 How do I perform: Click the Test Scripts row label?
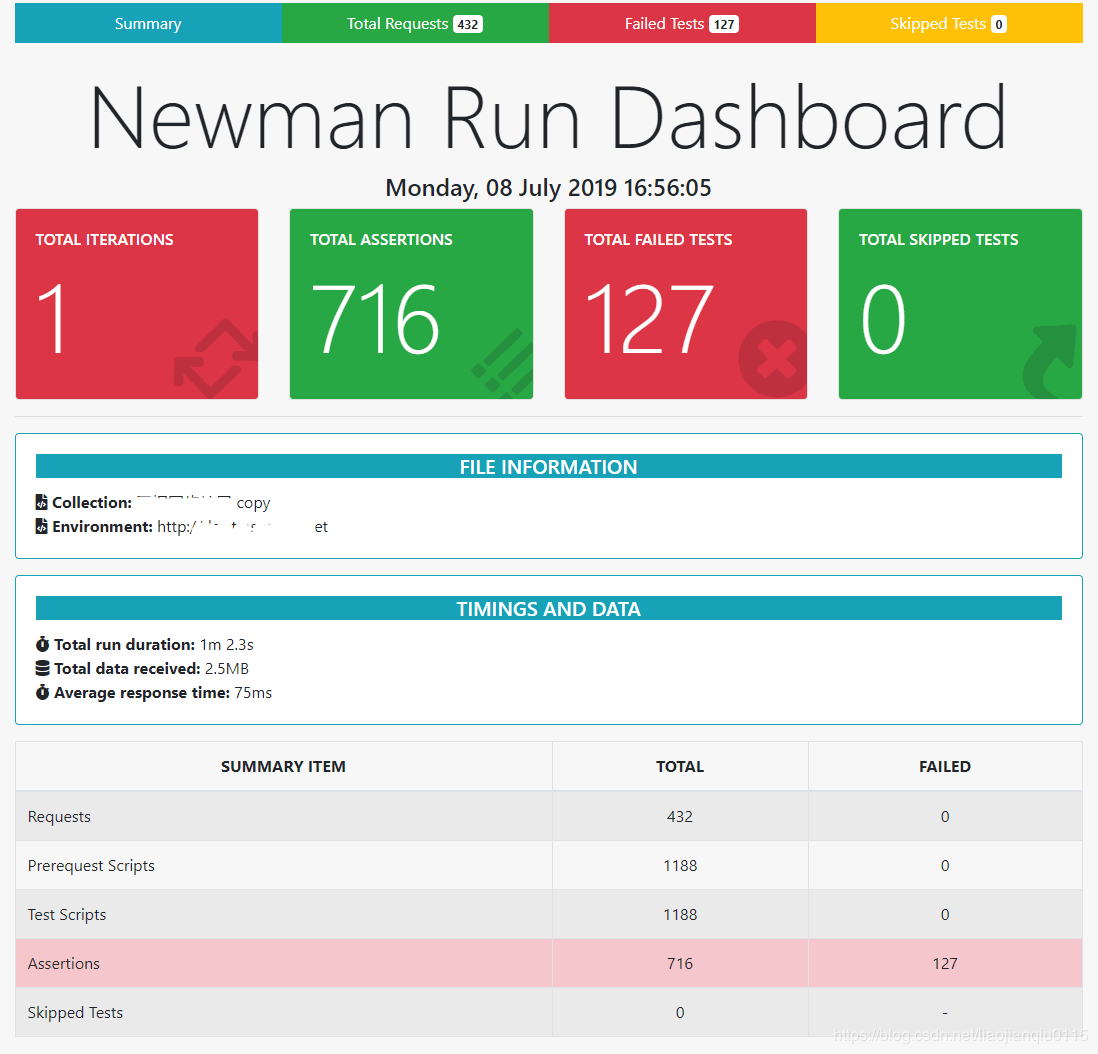[x=67, y=915]
